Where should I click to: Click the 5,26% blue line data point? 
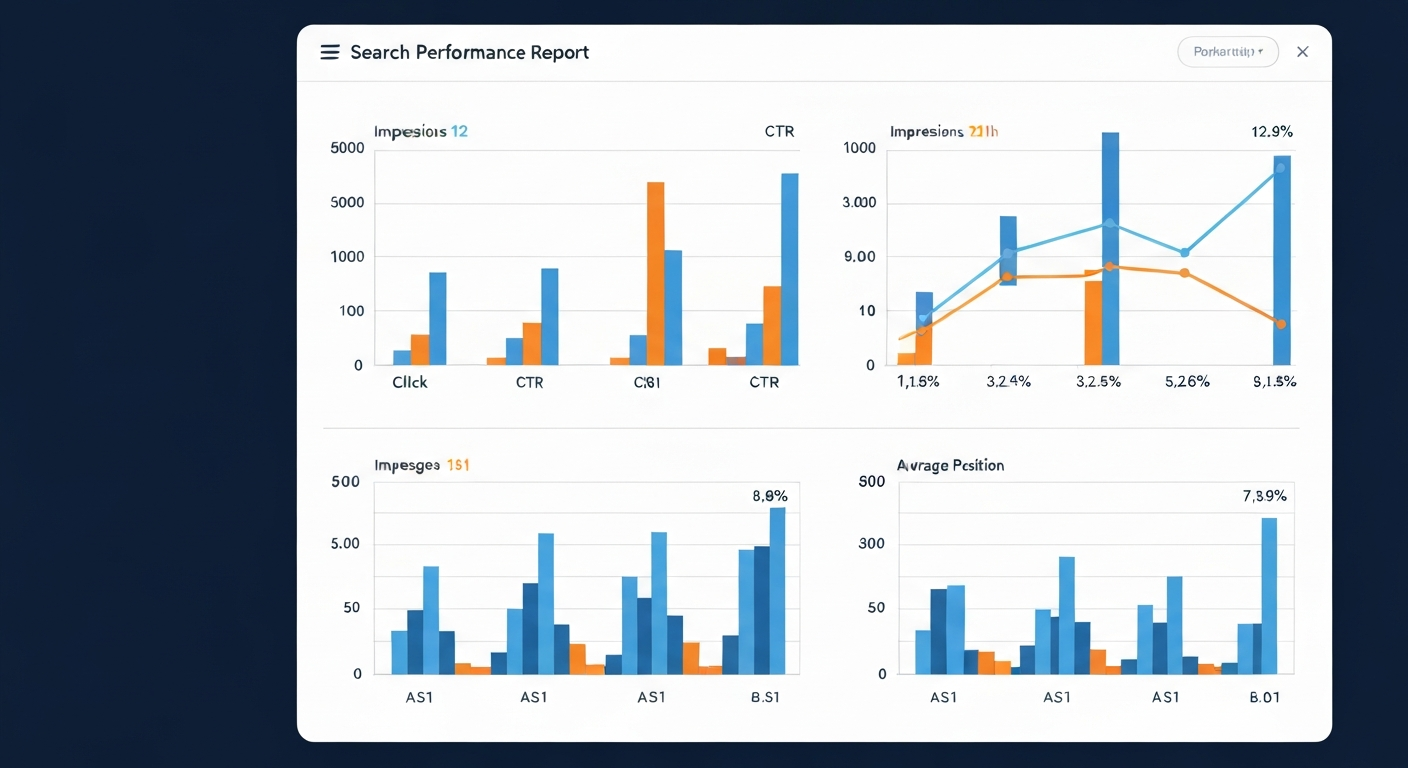[1185, 253]
